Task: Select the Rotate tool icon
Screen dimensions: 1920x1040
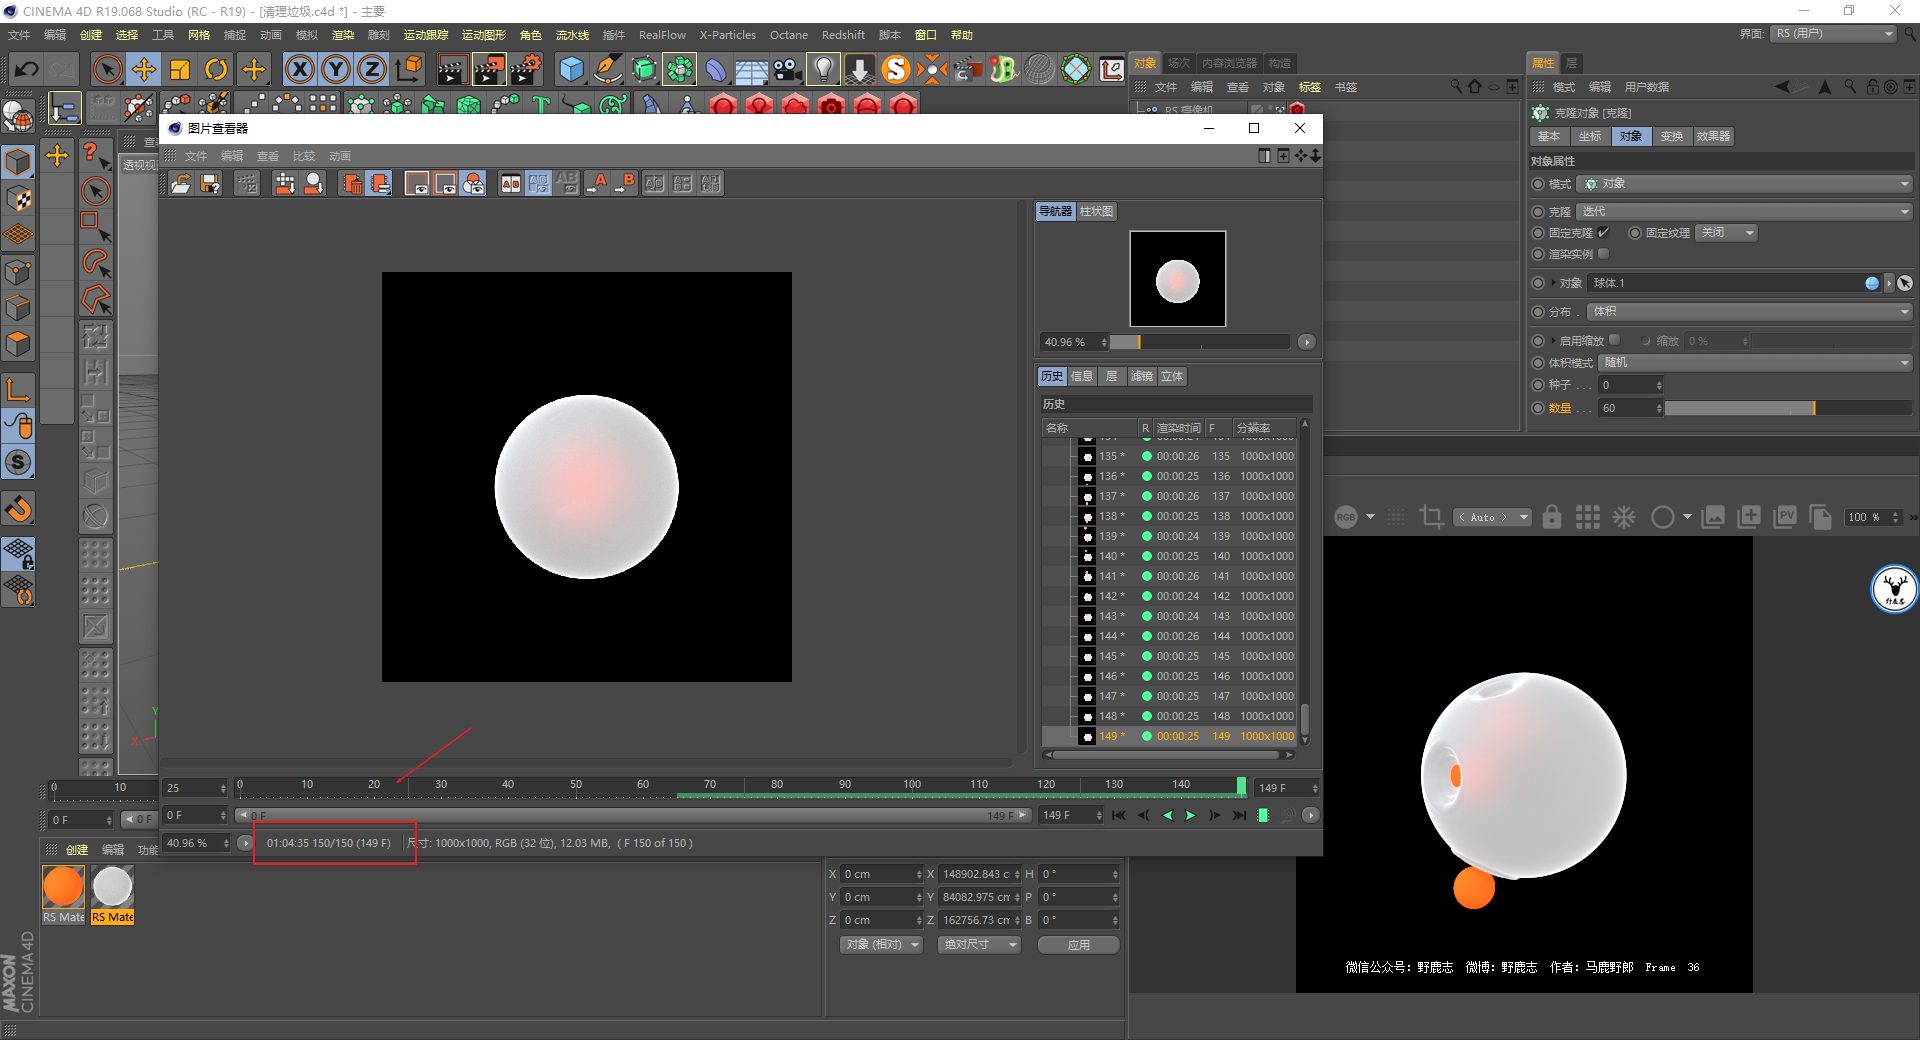Action: [x=216, y=69]
